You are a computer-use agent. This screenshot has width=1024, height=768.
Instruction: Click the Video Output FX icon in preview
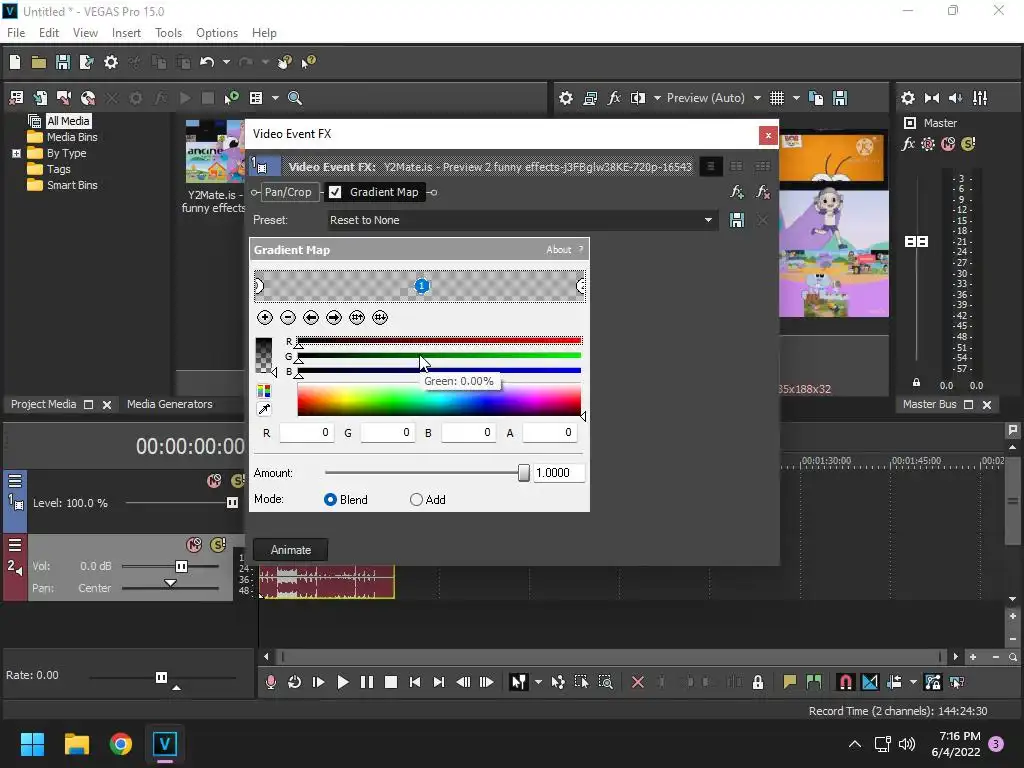(x=614, y=98)
